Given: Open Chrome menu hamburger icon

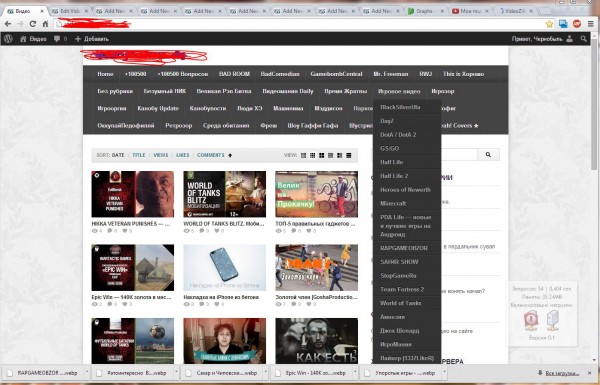Looking at the screenshot, I should coord(591,24).
